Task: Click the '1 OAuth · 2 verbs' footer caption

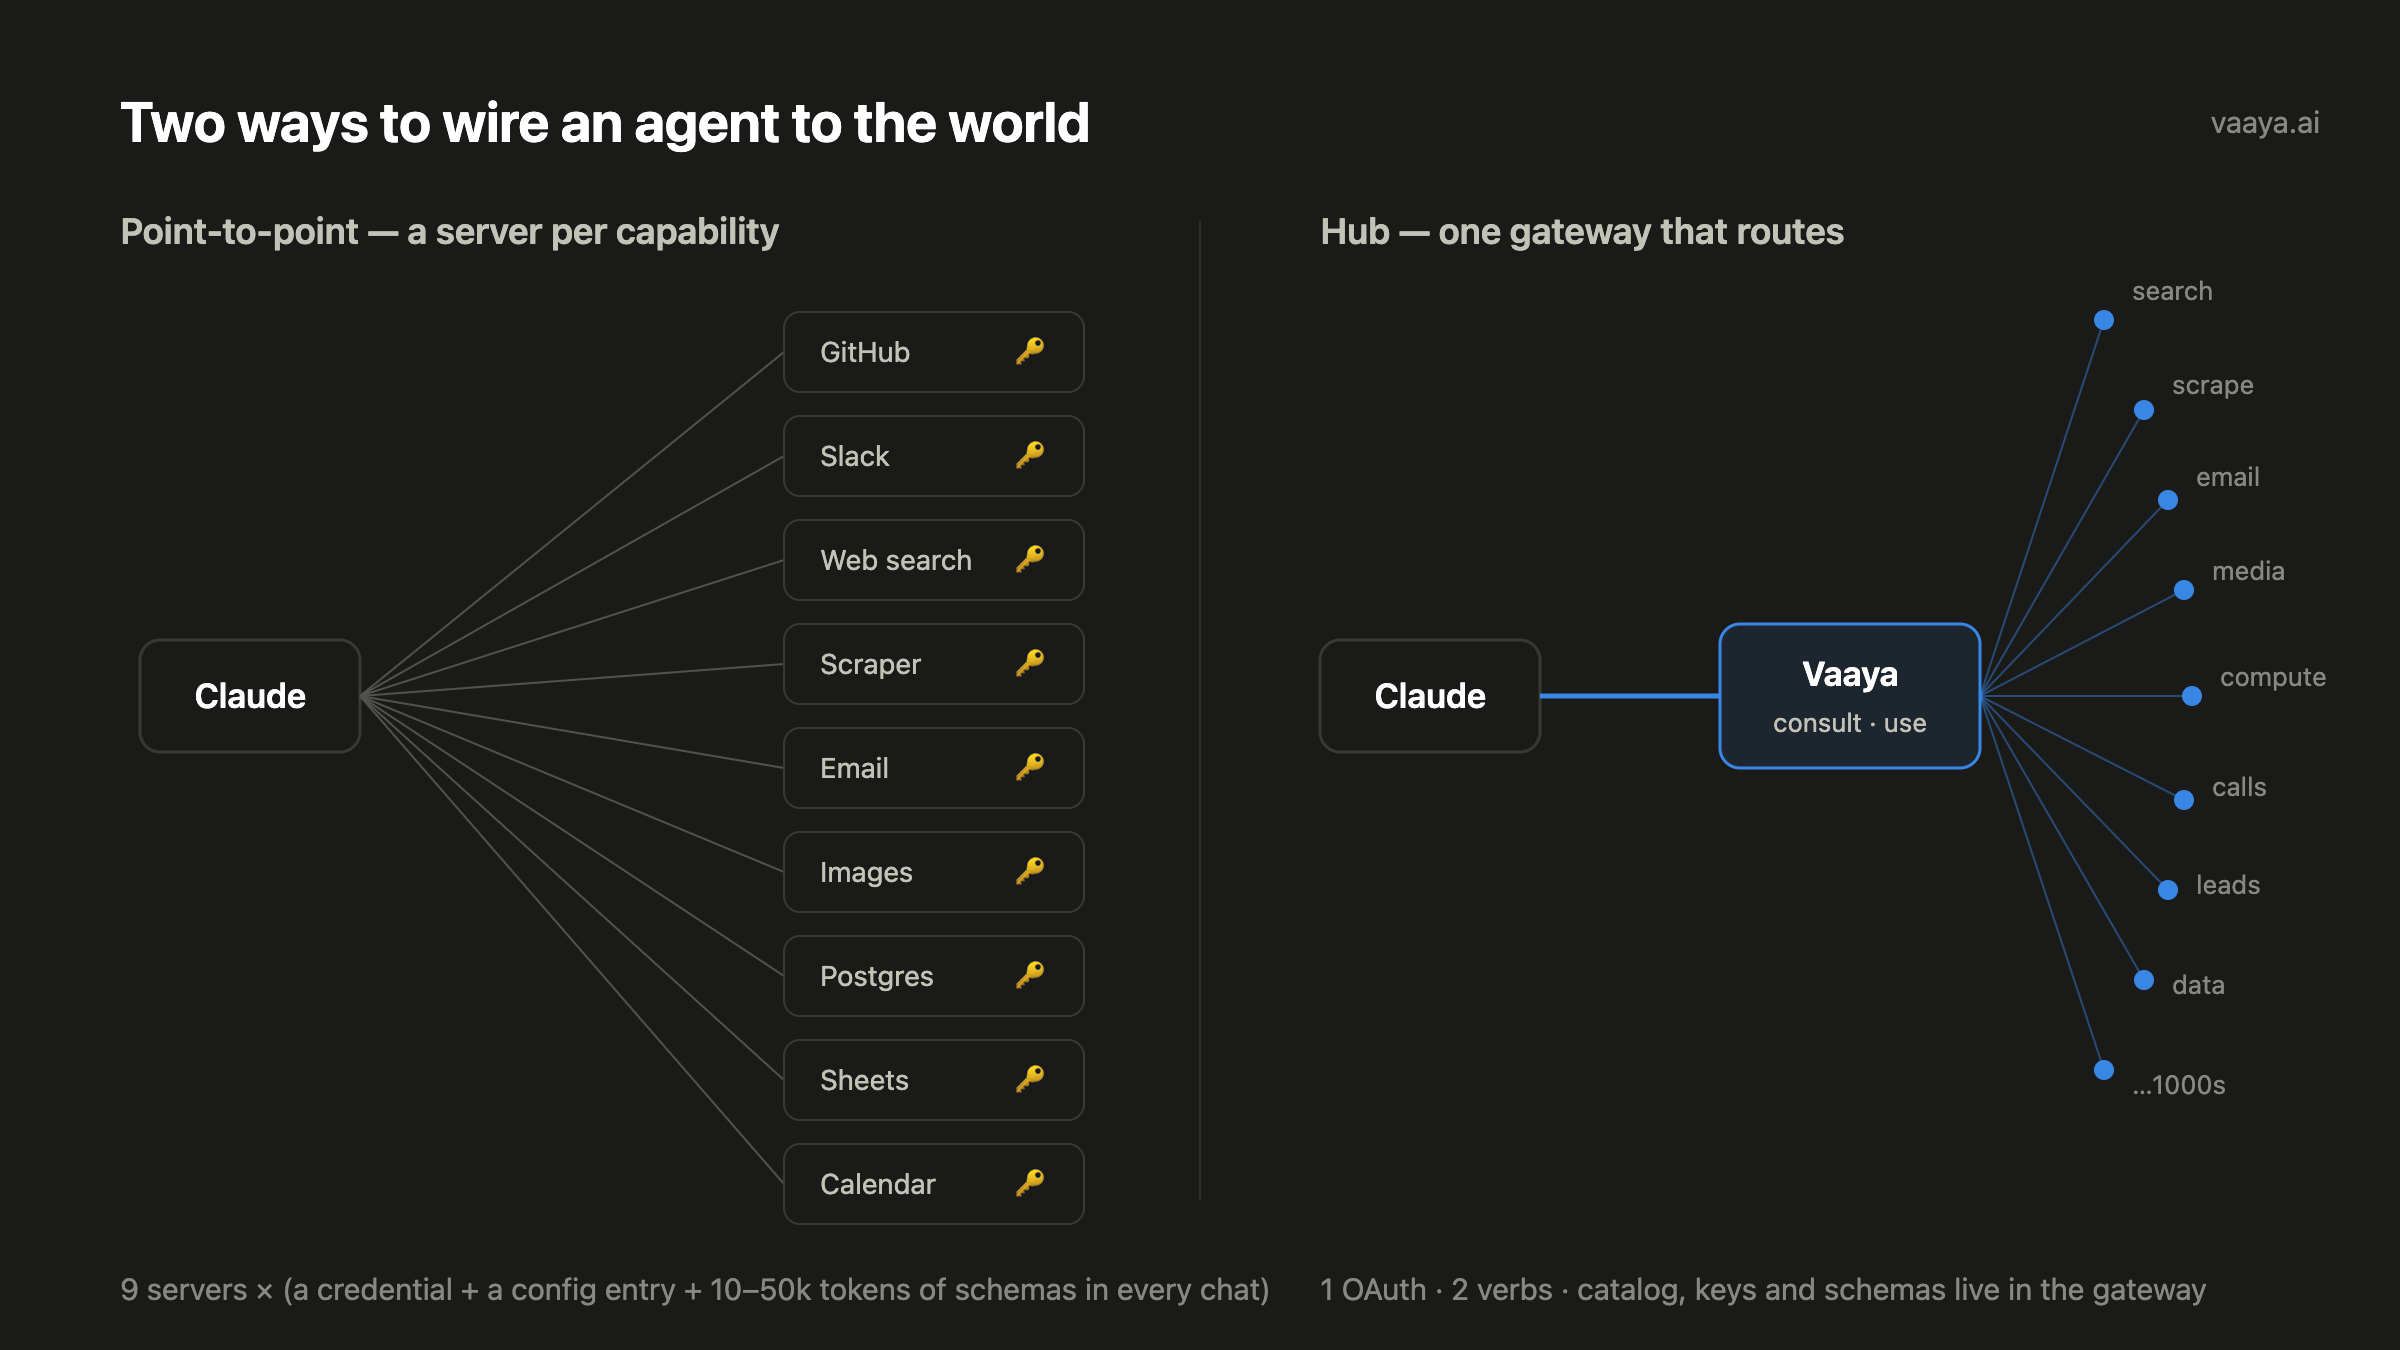Action: (x=1763, y=1290)
